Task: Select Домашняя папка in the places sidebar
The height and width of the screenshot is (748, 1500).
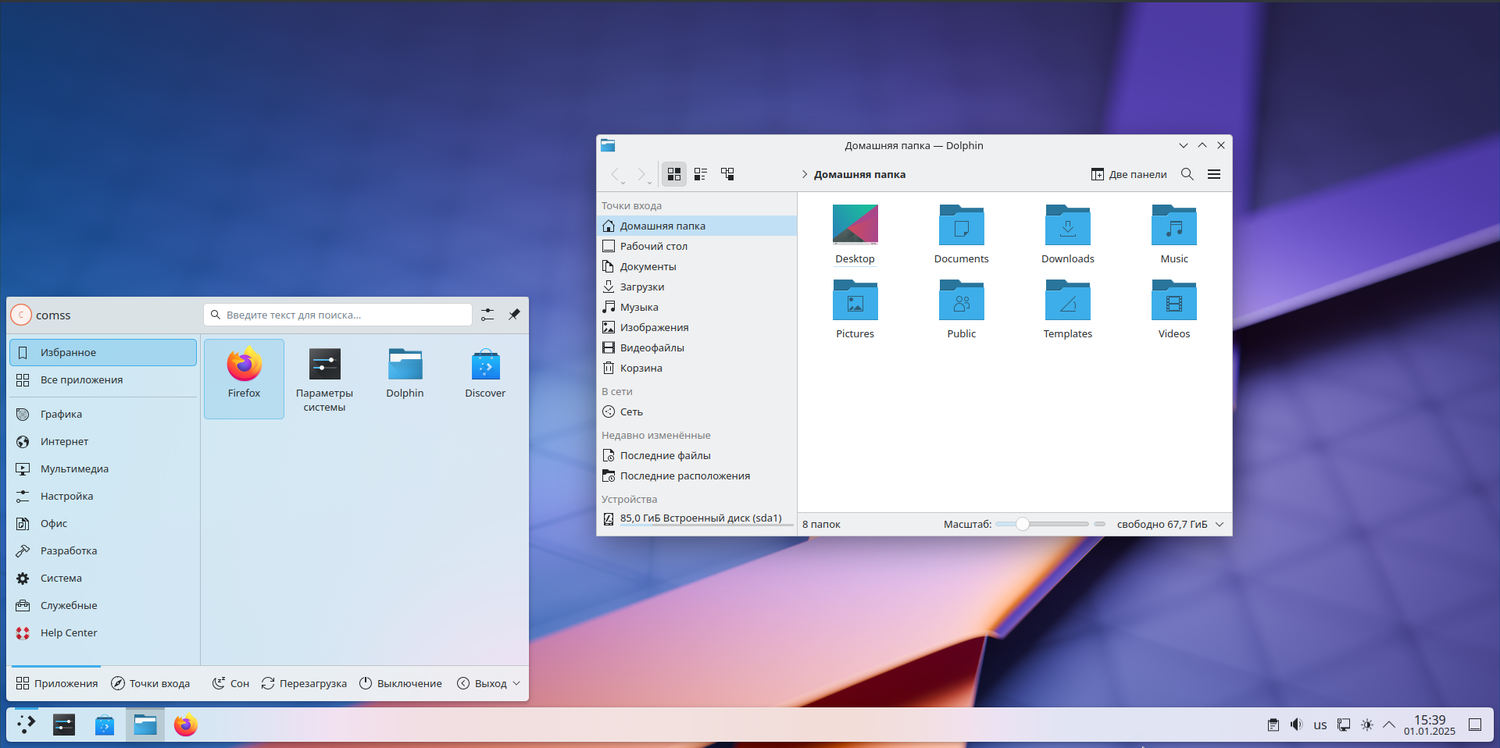Action: (697, 226)
